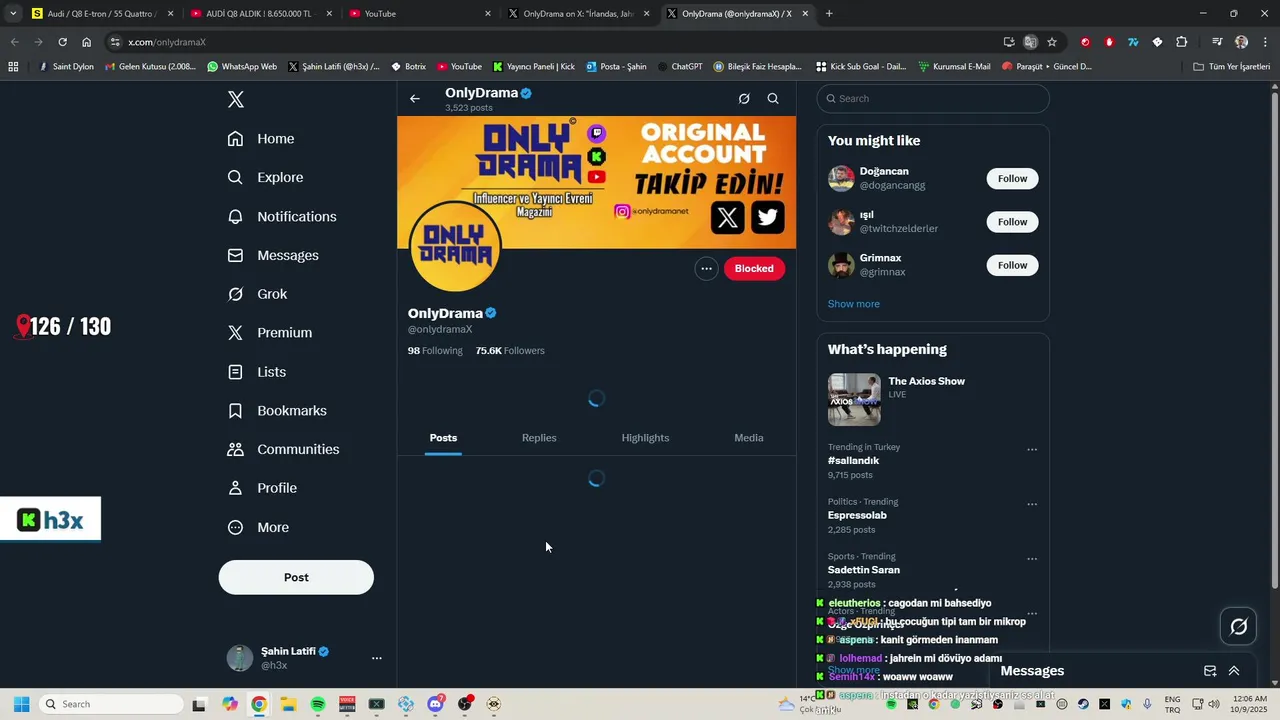Open Messages in the left sidebar
This screenshot has height=720, width=1280.
273,255
